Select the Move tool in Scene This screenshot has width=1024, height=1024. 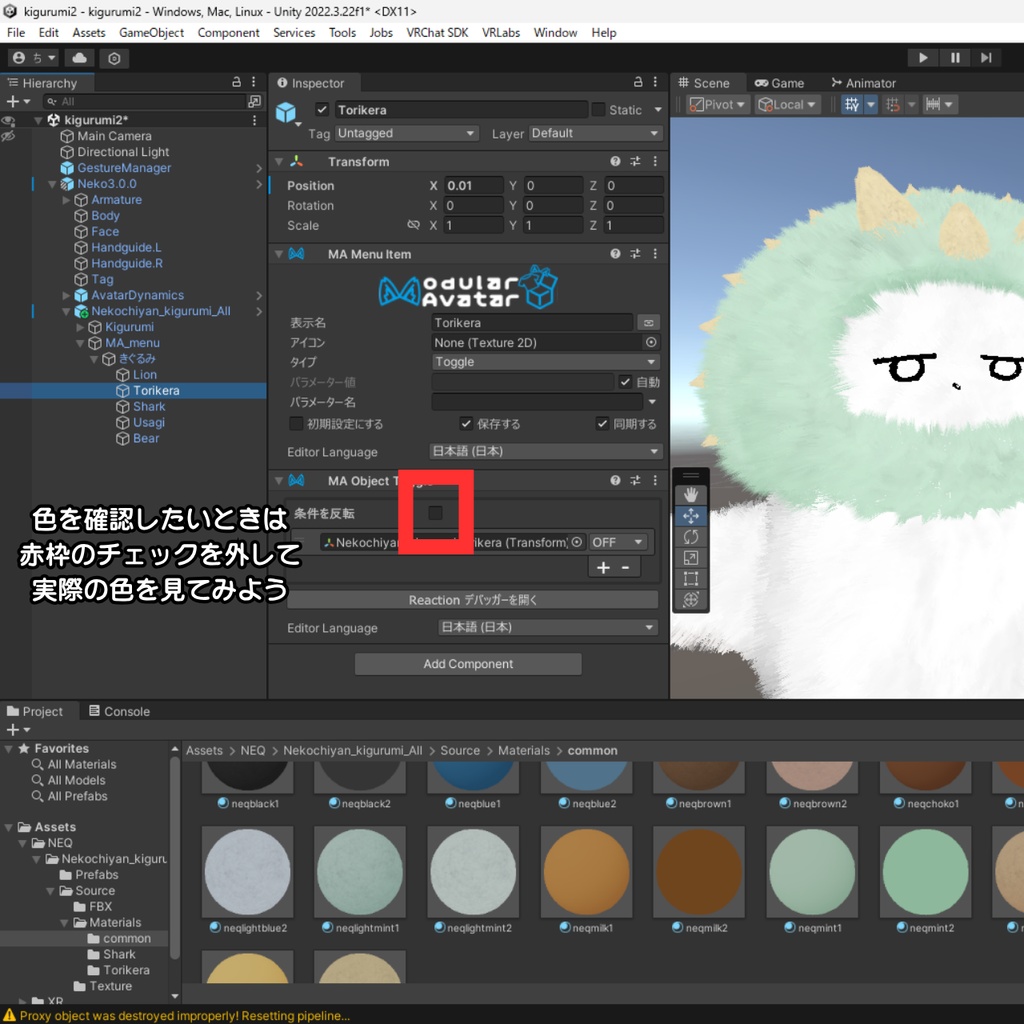(x=691, y=516)
